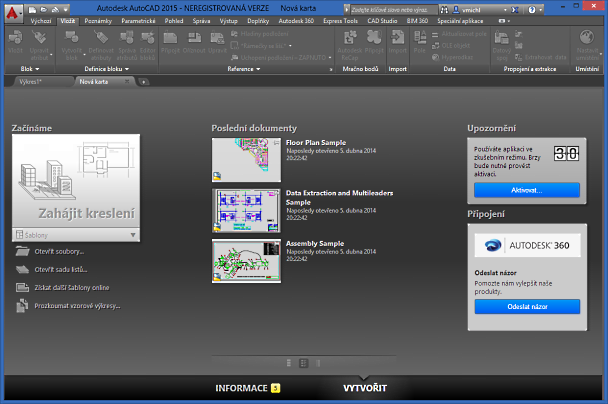Click the binoculars search icon
The width and height of the screenshot is (608, 404).
444,10
